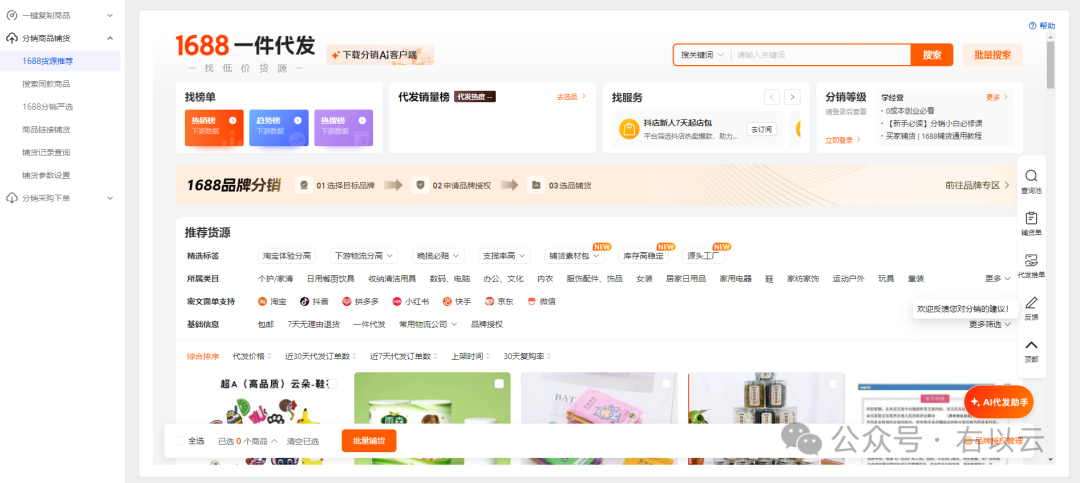This screenshot has width=1080, height=483.
Task: Open the 晚揽必赔 dropdown
Action: coord(438,256)
